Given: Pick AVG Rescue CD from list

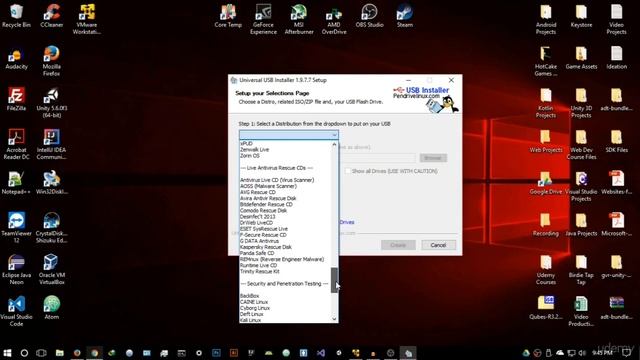Looking at the screenshot, I should point(258,192).
